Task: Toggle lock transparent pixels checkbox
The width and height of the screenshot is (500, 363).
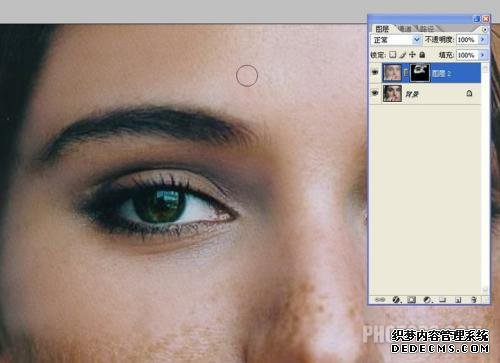Action: point(393,55)
